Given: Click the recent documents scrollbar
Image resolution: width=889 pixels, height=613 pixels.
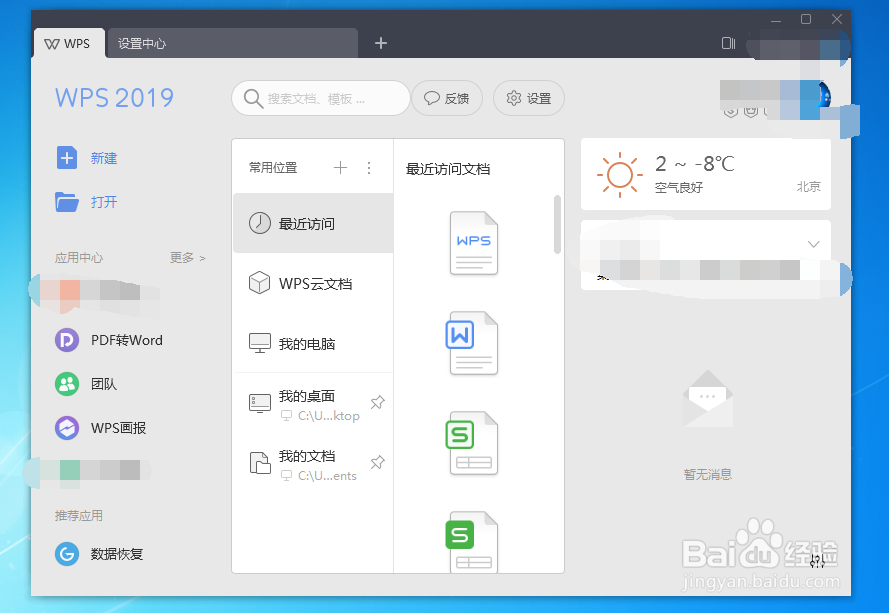Looking at the screenshot, I should [x=557, y=225].
